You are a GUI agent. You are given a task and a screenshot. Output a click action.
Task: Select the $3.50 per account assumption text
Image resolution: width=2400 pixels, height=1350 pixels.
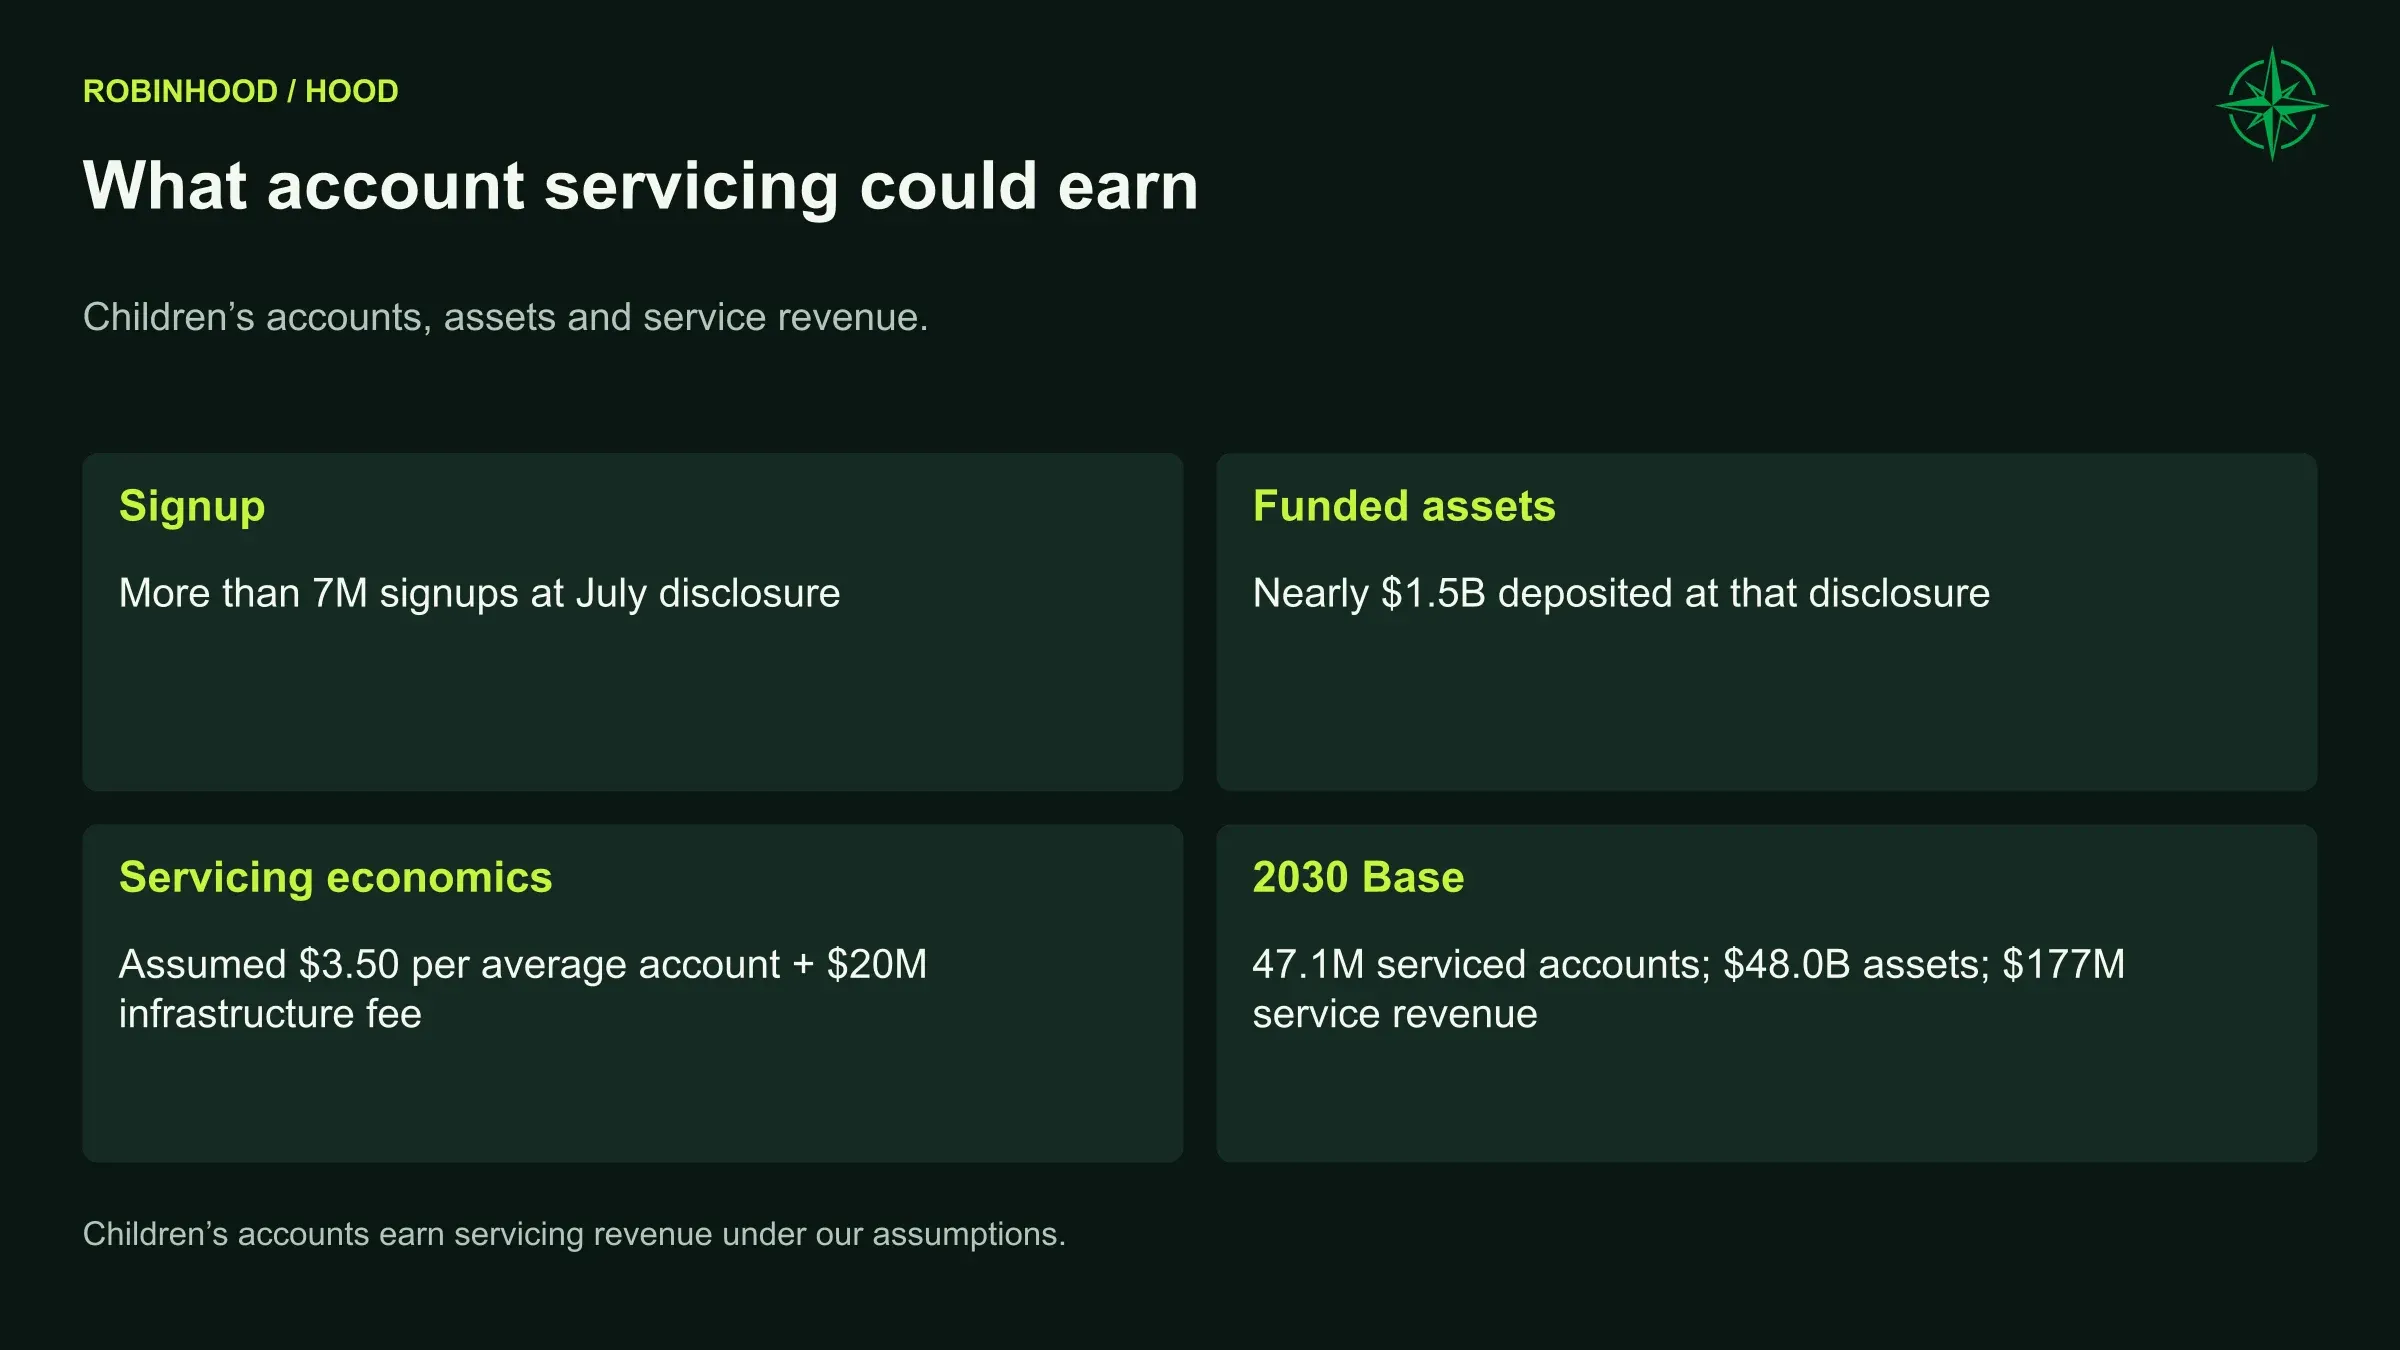523,989
